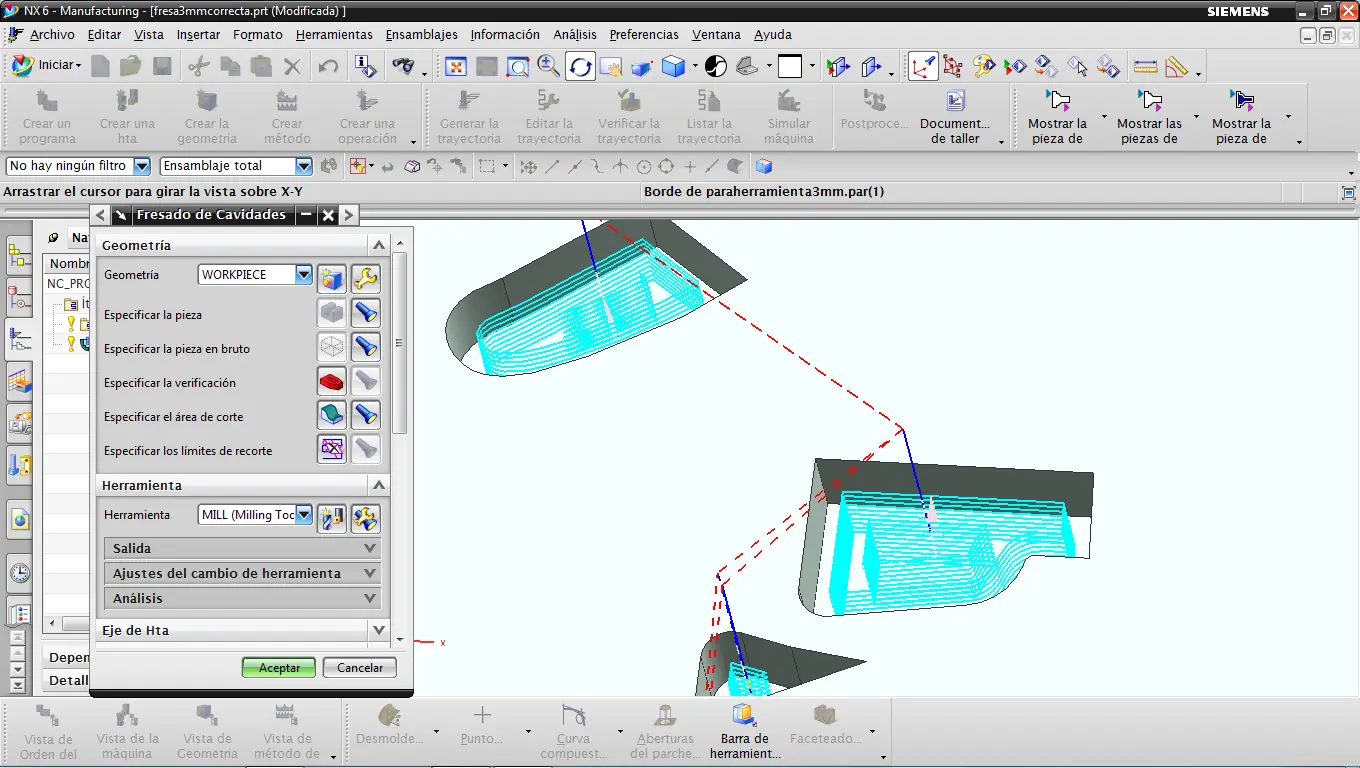The width and height of the screenshot is (1360, 768).
Task: Toggle the WCS display icon
Action: click(x=922, y=67)
